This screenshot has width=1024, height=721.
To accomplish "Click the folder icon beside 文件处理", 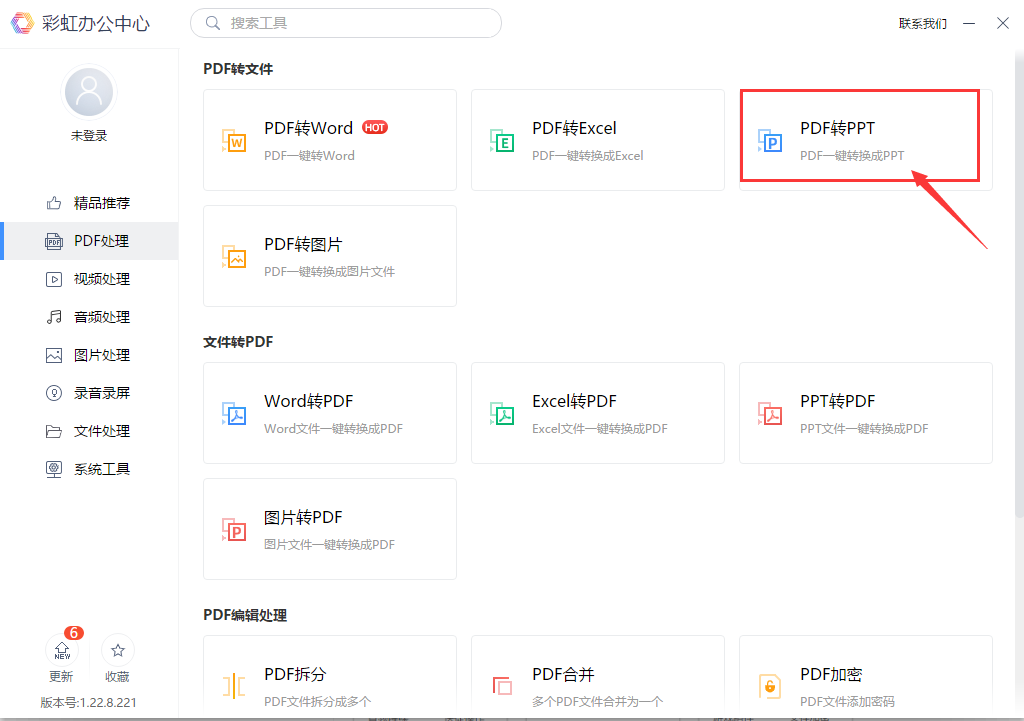I will (54, 432).
